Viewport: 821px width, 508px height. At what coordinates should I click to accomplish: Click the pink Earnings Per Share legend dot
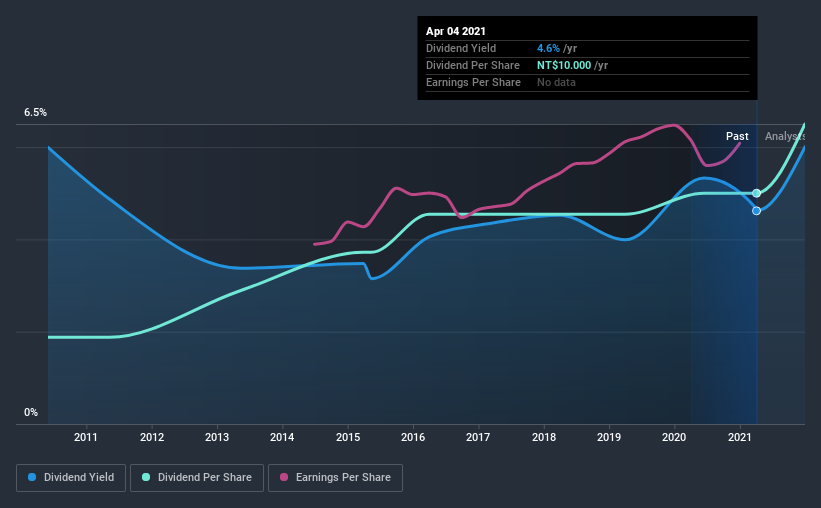(284, 477)
